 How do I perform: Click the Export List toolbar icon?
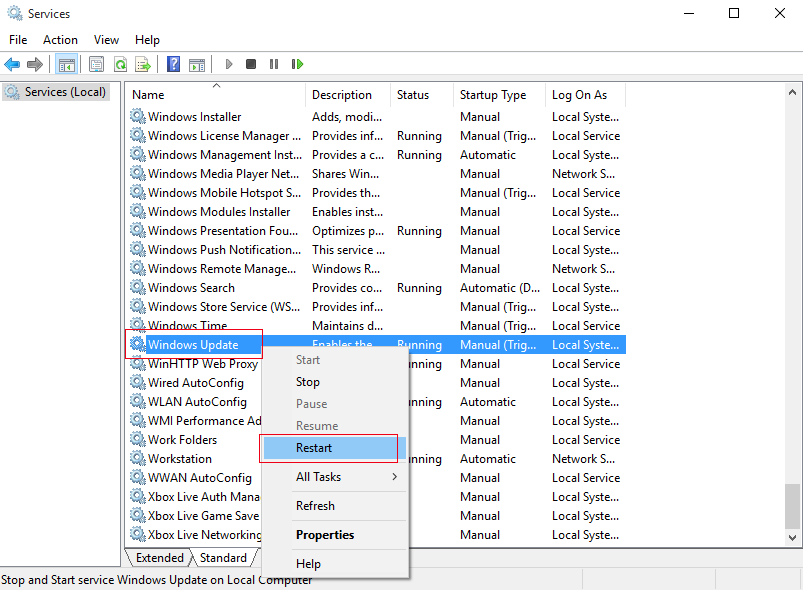[x=143, y=65]
